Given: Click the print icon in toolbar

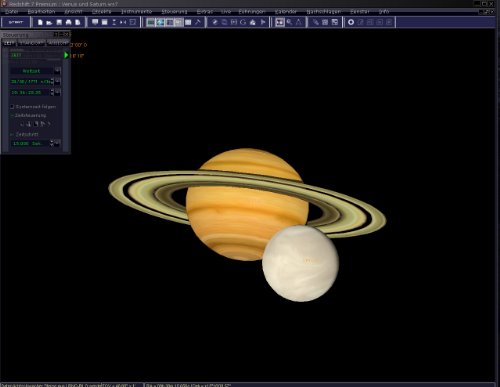Looking at the screenshot, I should [68, 22].
